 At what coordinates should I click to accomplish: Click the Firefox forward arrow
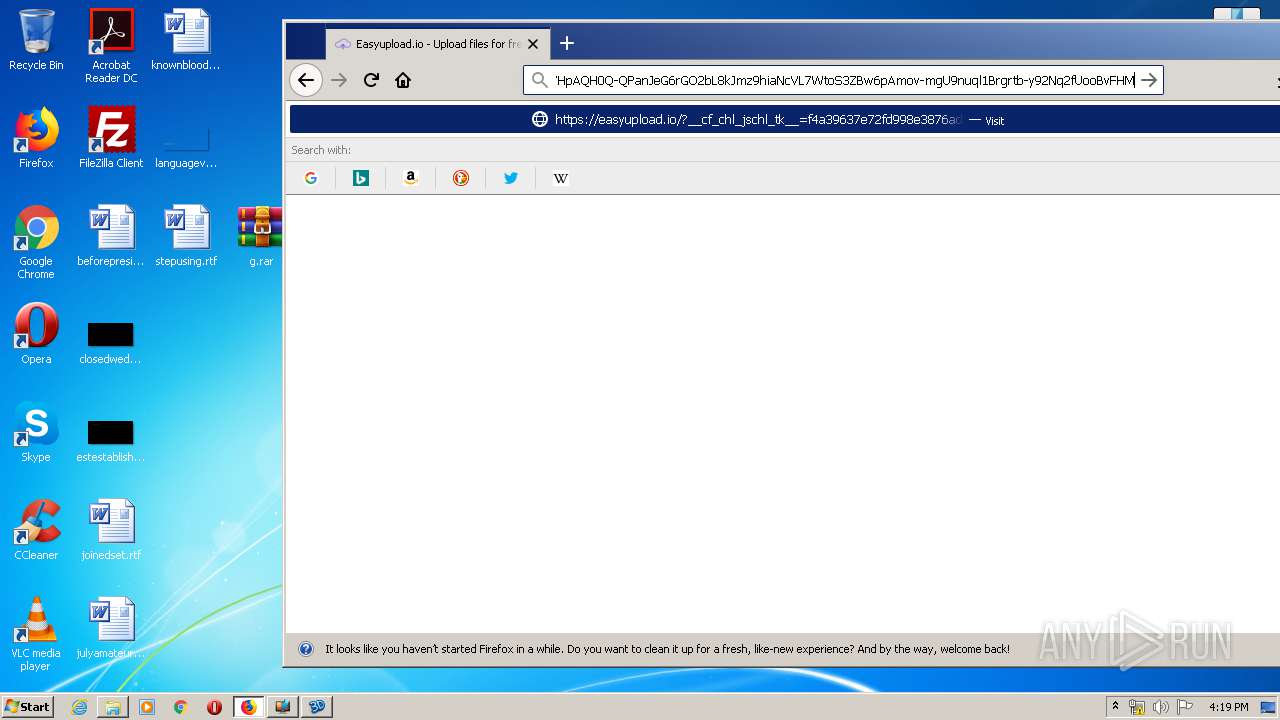point(339,80)
